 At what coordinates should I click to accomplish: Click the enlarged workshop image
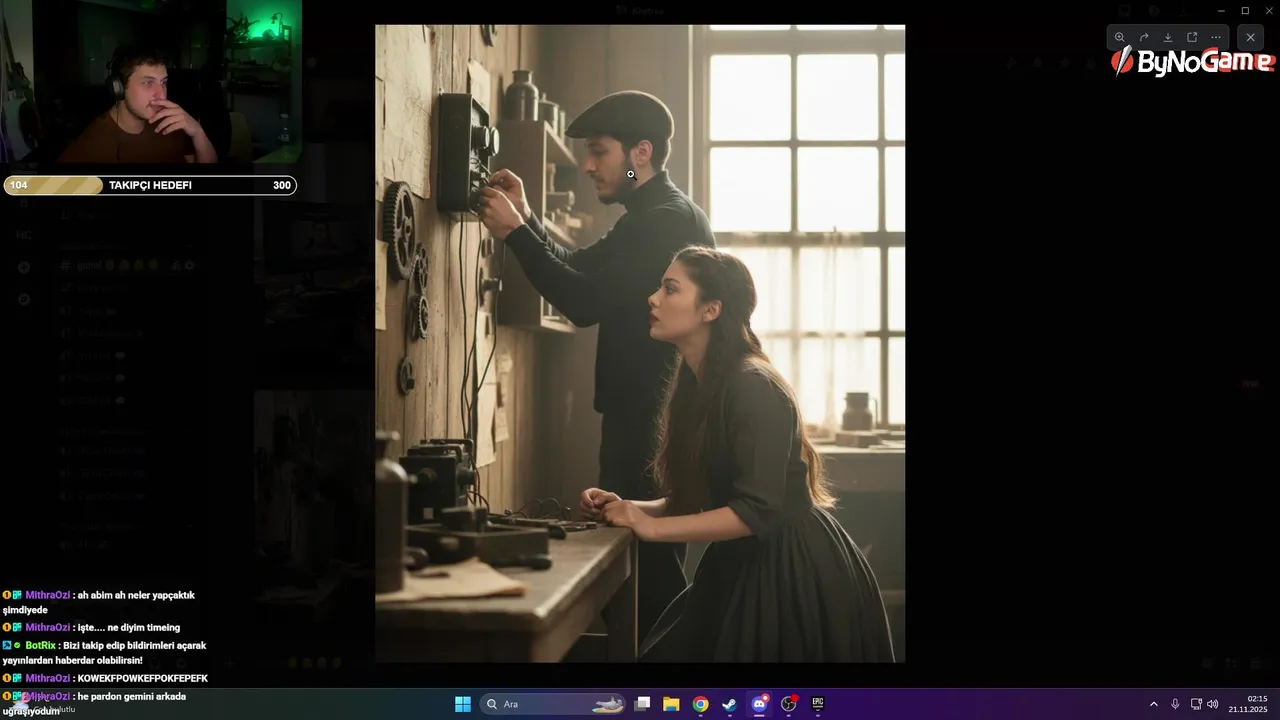click(x=640, y=343)
